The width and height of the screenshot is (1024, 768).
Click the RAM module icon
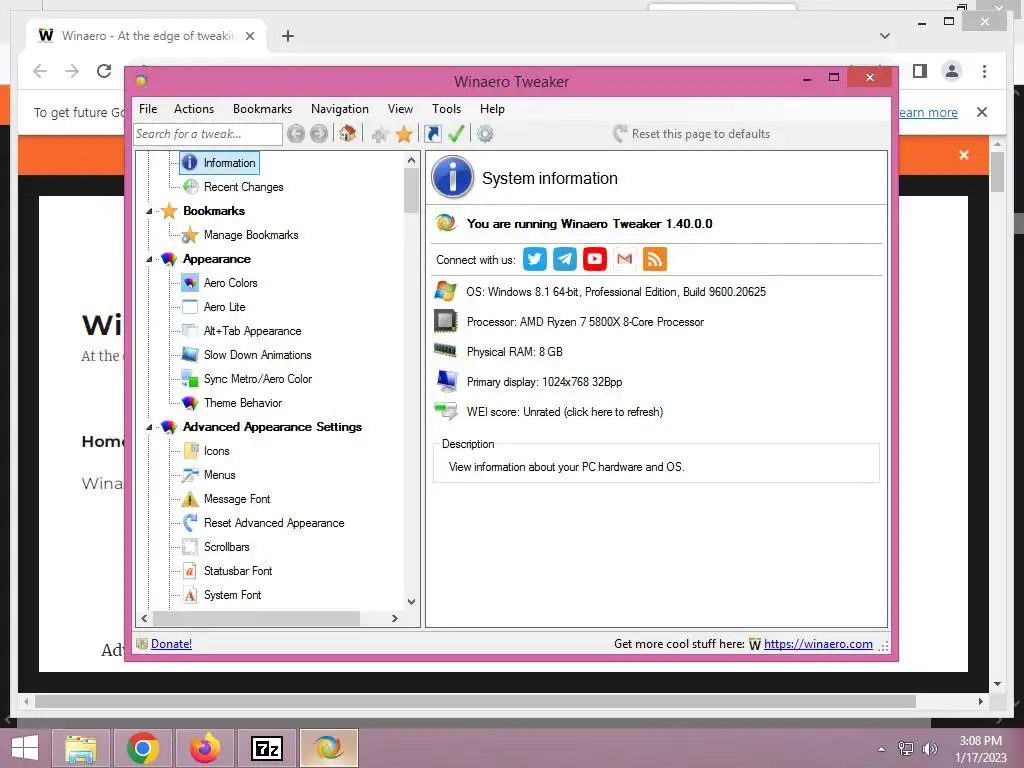tap(445, 351)
